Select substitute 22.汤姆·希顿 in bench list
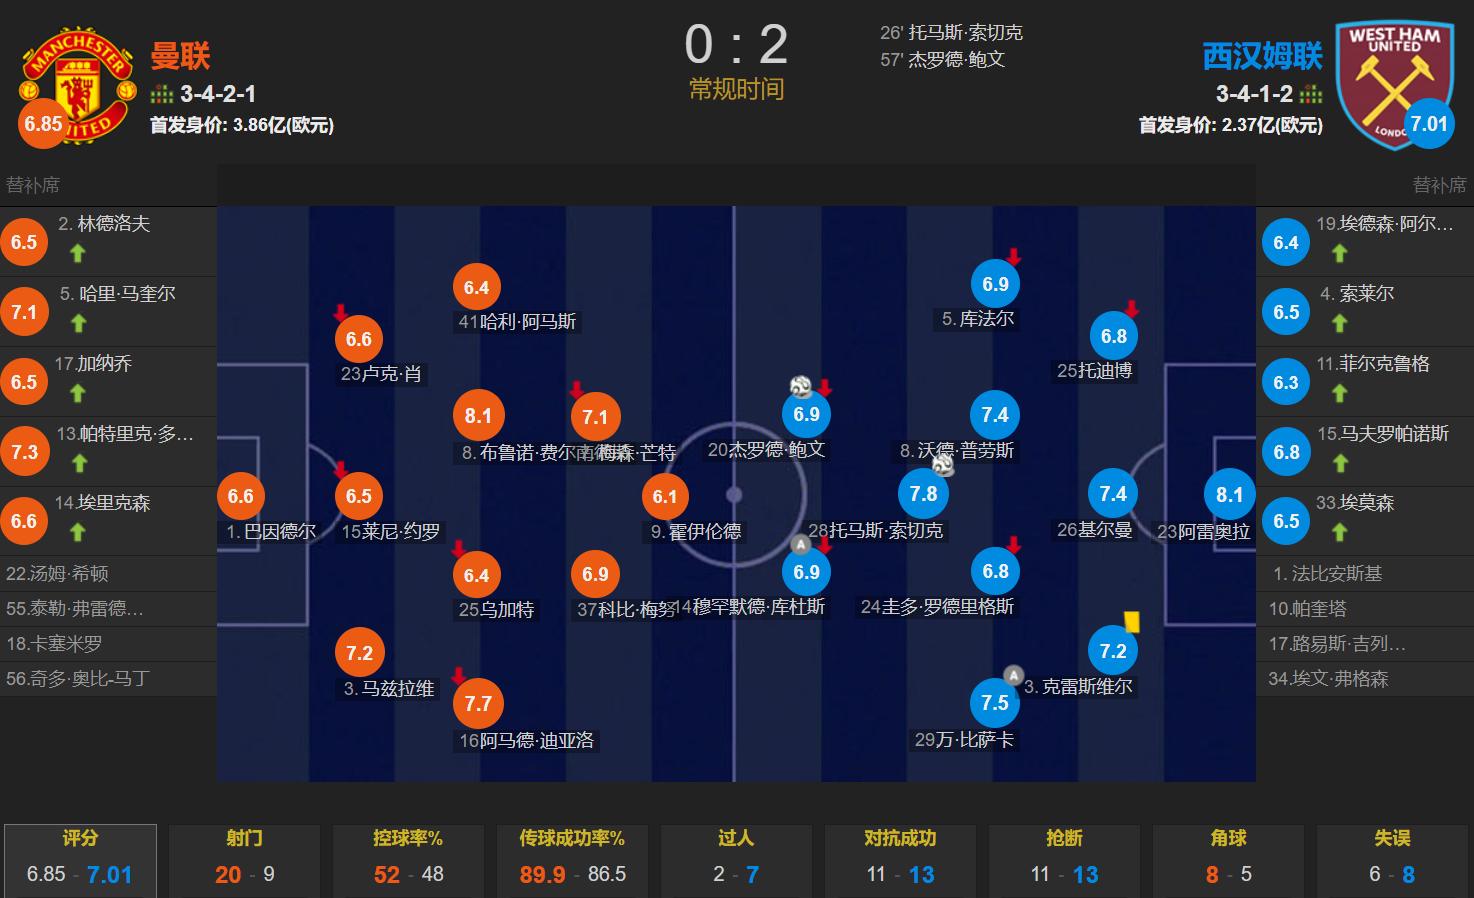Viewport: 1474px width, 898px height. coord(108,574)
